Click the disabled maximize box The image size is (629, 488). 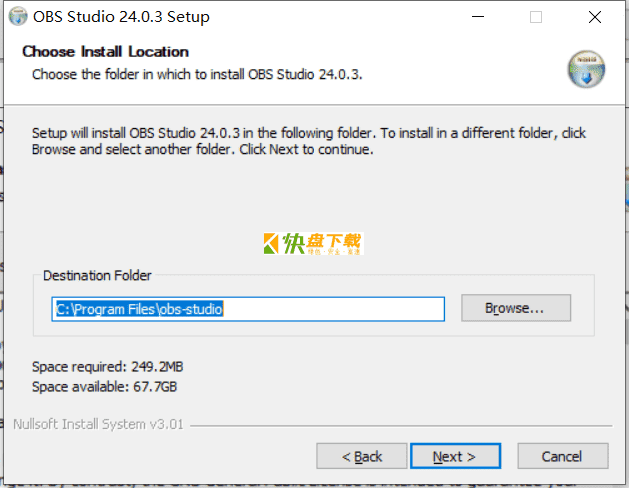pos(536,17)
